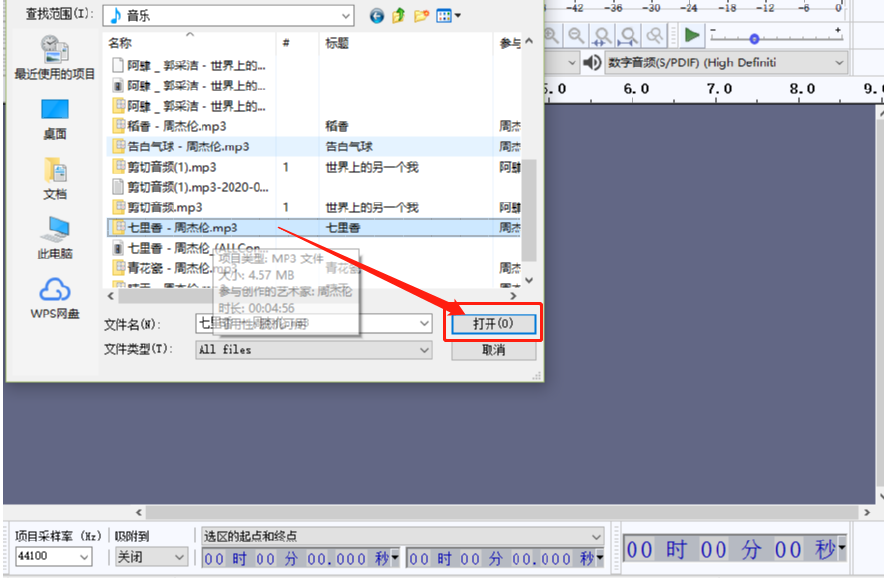
Task: Fit selection to width in Audacity
Action: click(x=602, y=36)
